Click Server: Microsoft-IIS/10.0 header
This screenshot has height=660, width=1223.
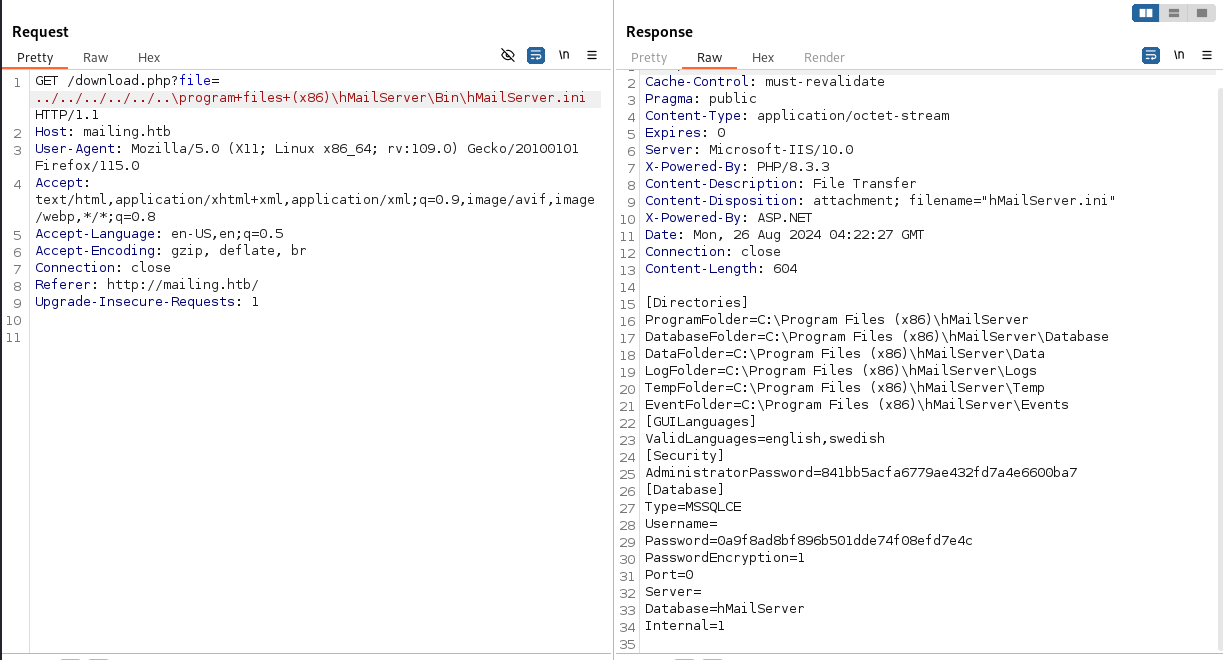point(749,150)
